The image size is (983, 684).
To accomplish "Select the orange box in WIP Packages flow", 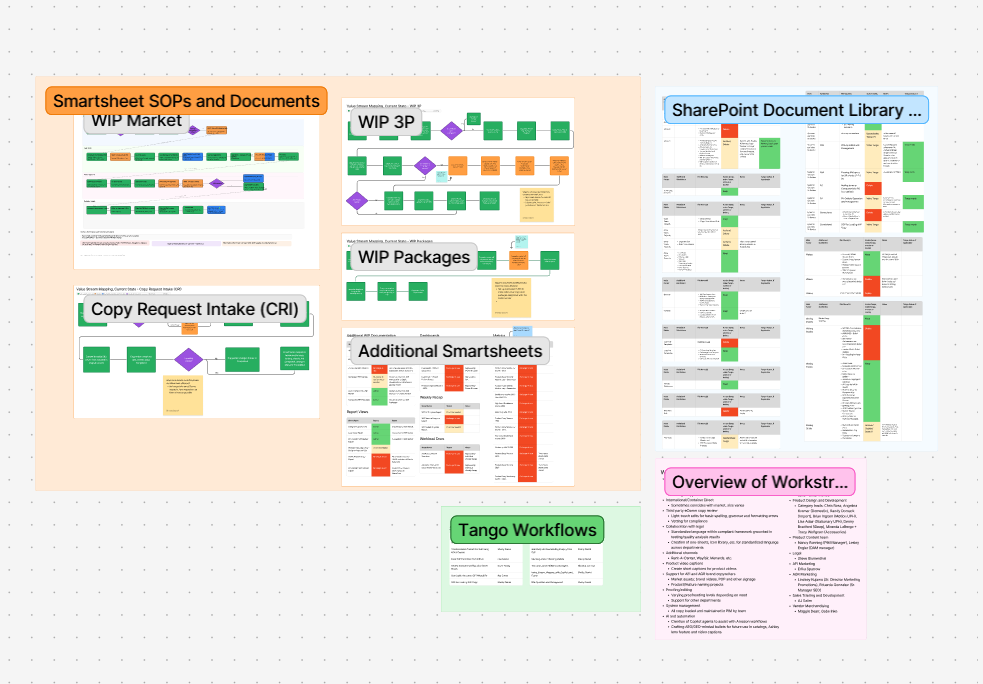I will tap(518, 260).
